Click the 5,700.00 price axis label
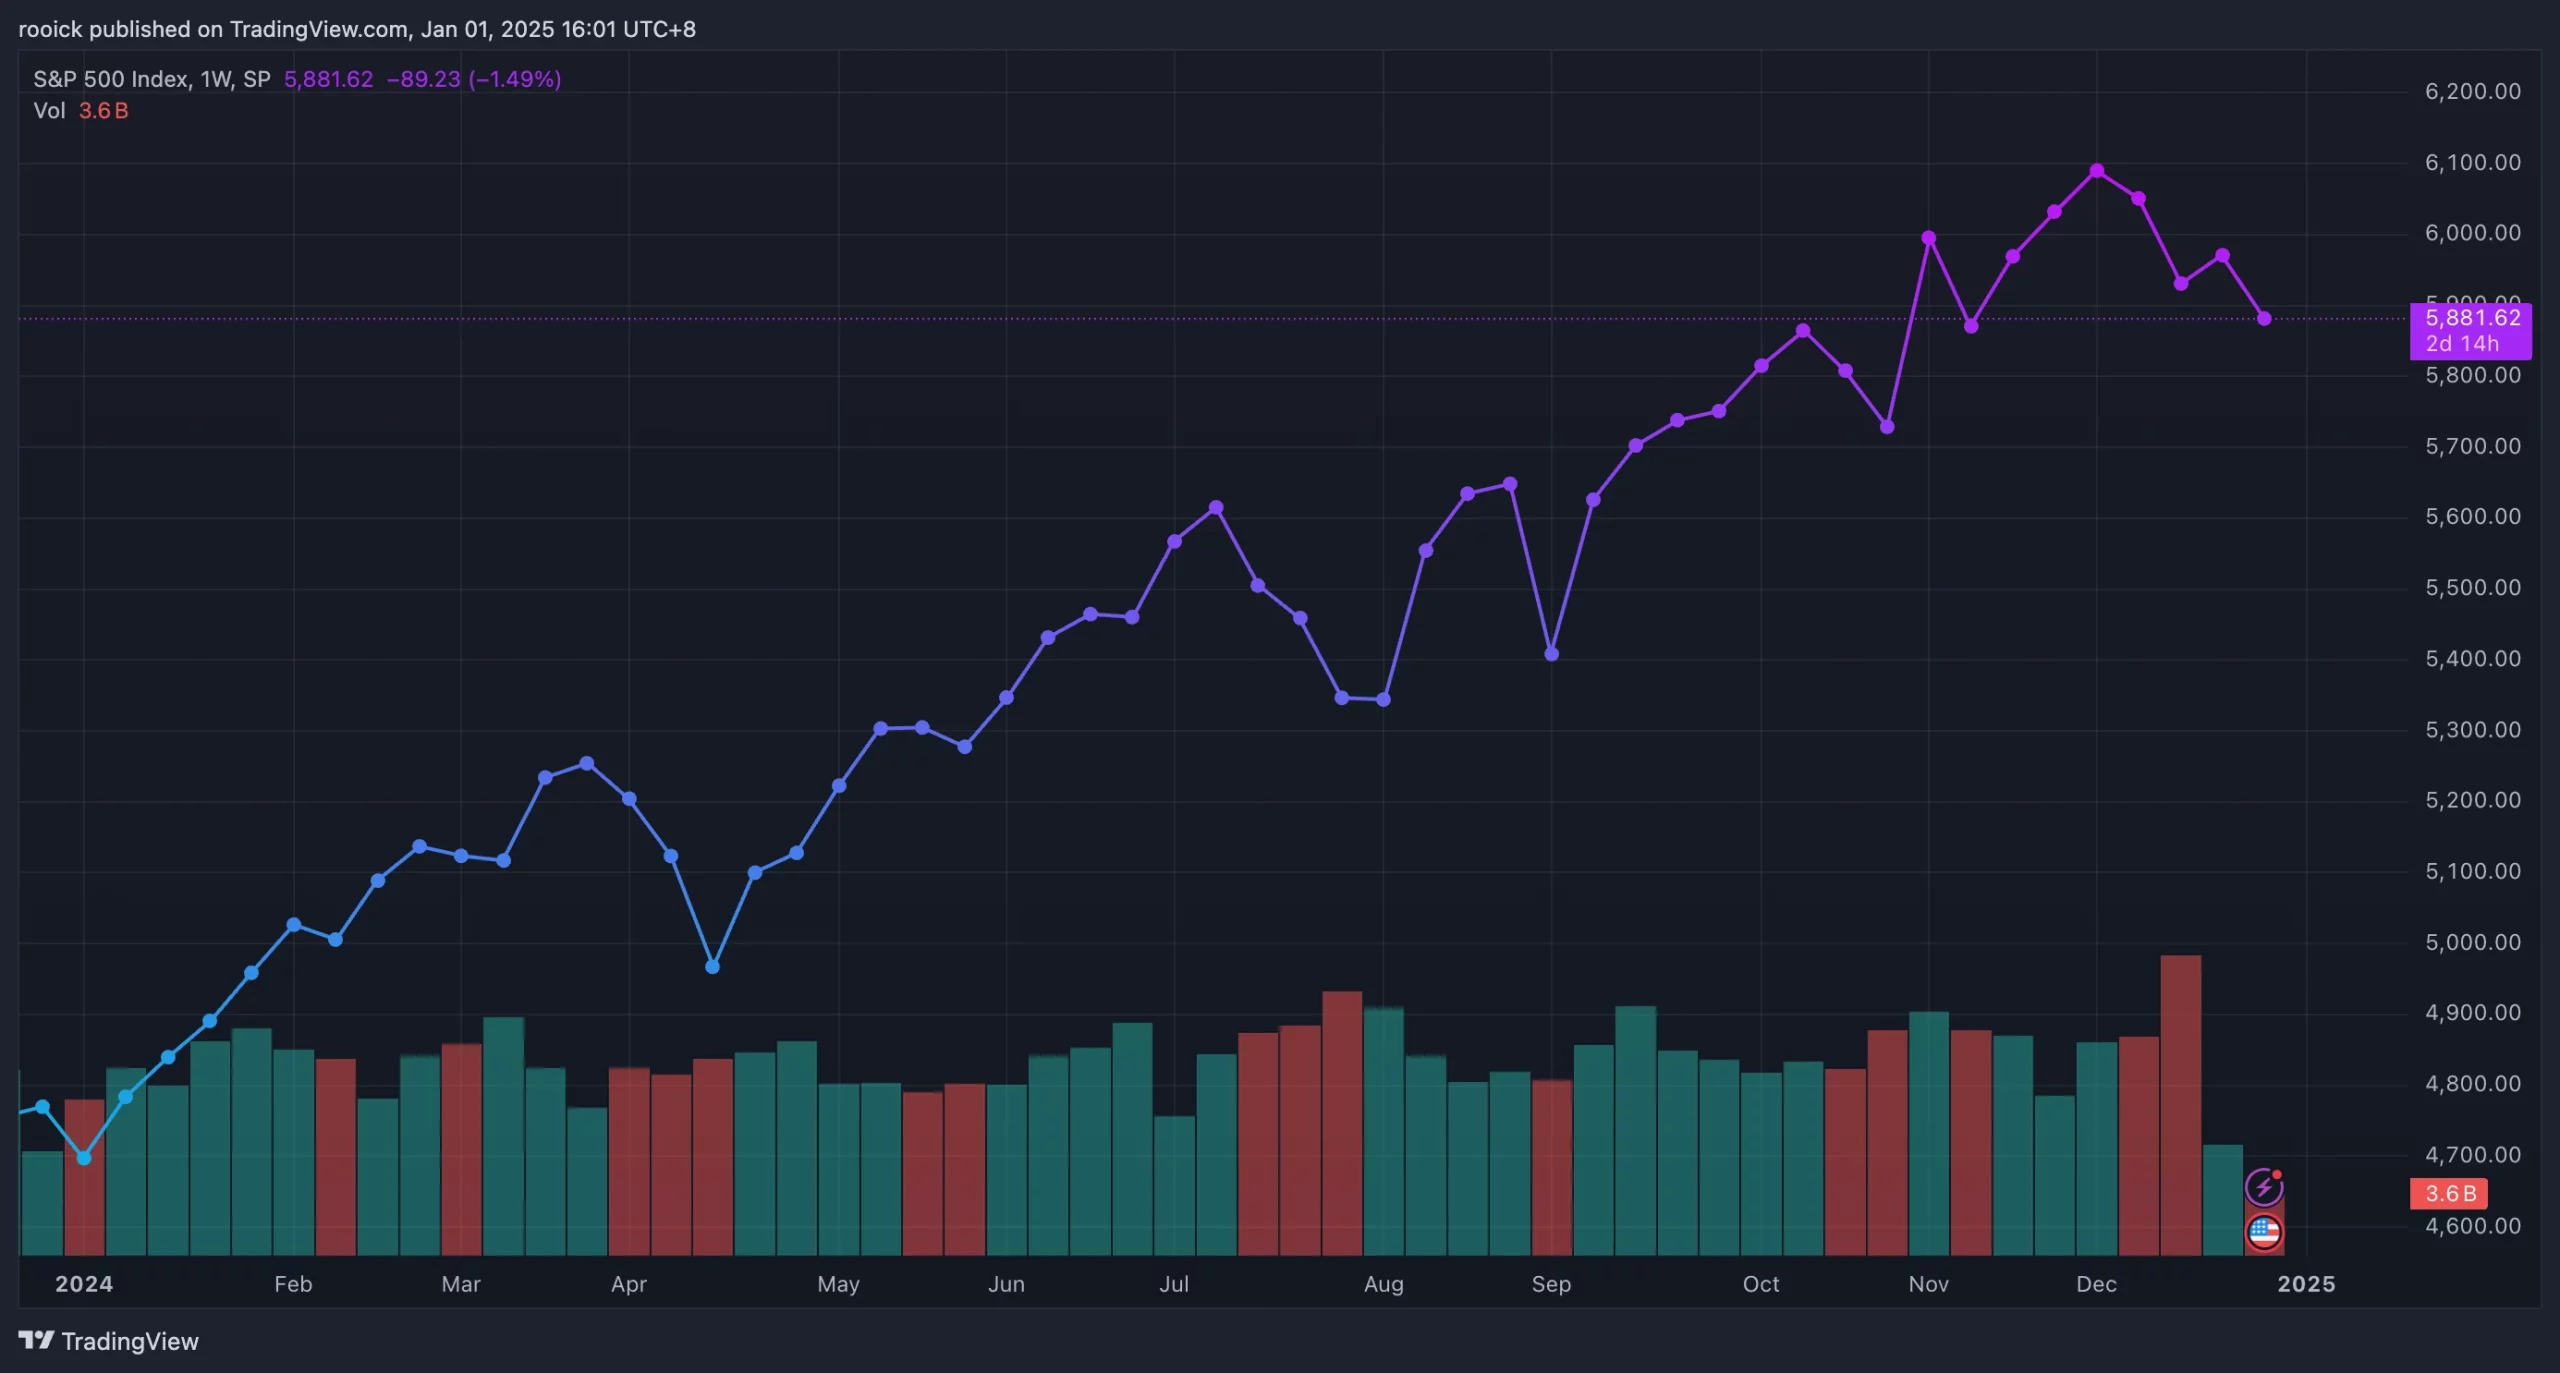This screenshot has width=2560, height=1373. pyautogui.click(x=2473, y=446)
